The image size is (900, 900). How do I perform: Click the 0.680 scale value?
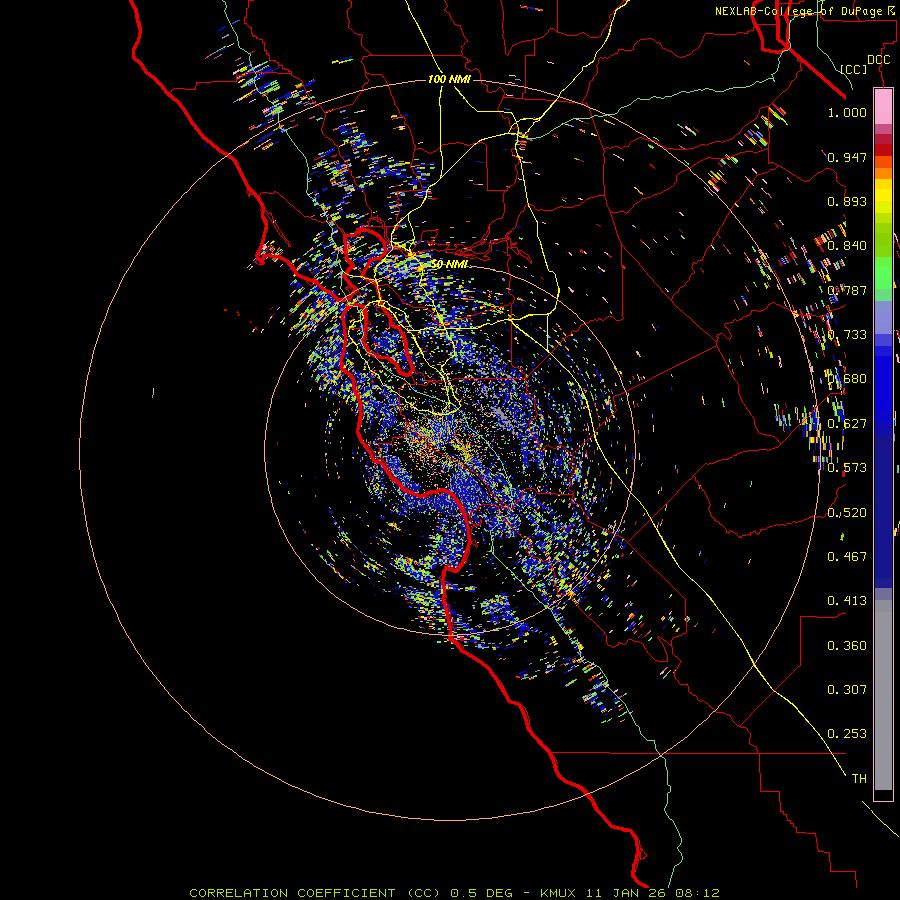[x=847, y=379]
